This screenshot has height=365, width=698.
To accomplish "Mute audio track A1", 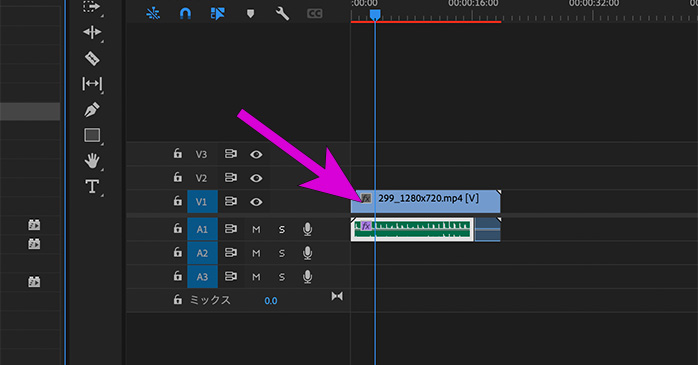I will (x=256, y=230).
